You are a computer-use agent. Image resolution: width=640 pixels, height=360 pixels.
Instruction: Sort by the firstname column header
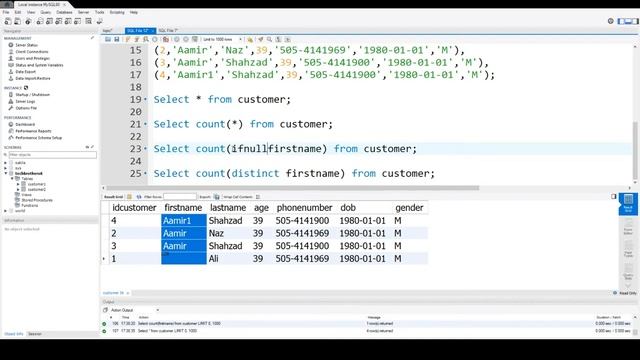click(183, 208)
